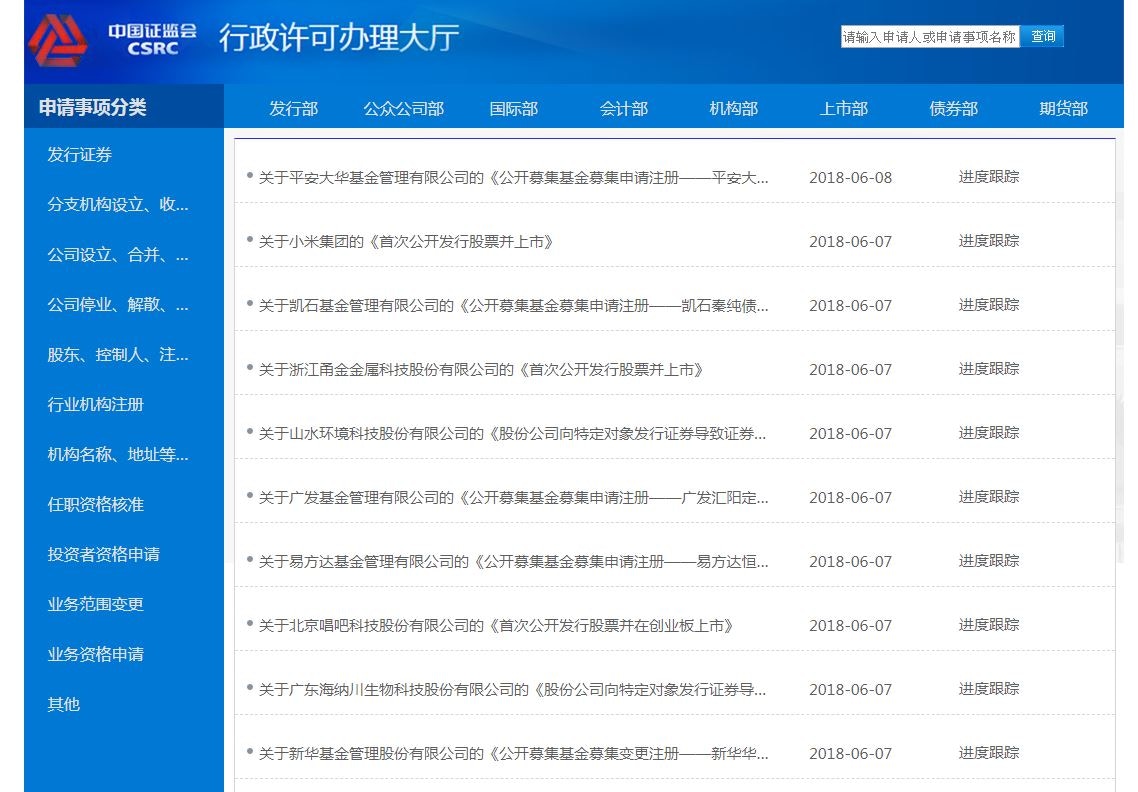Open the 发行证券 category in sidebar
The height and width of the screenshot is (792, 1138).
(72, 155)
